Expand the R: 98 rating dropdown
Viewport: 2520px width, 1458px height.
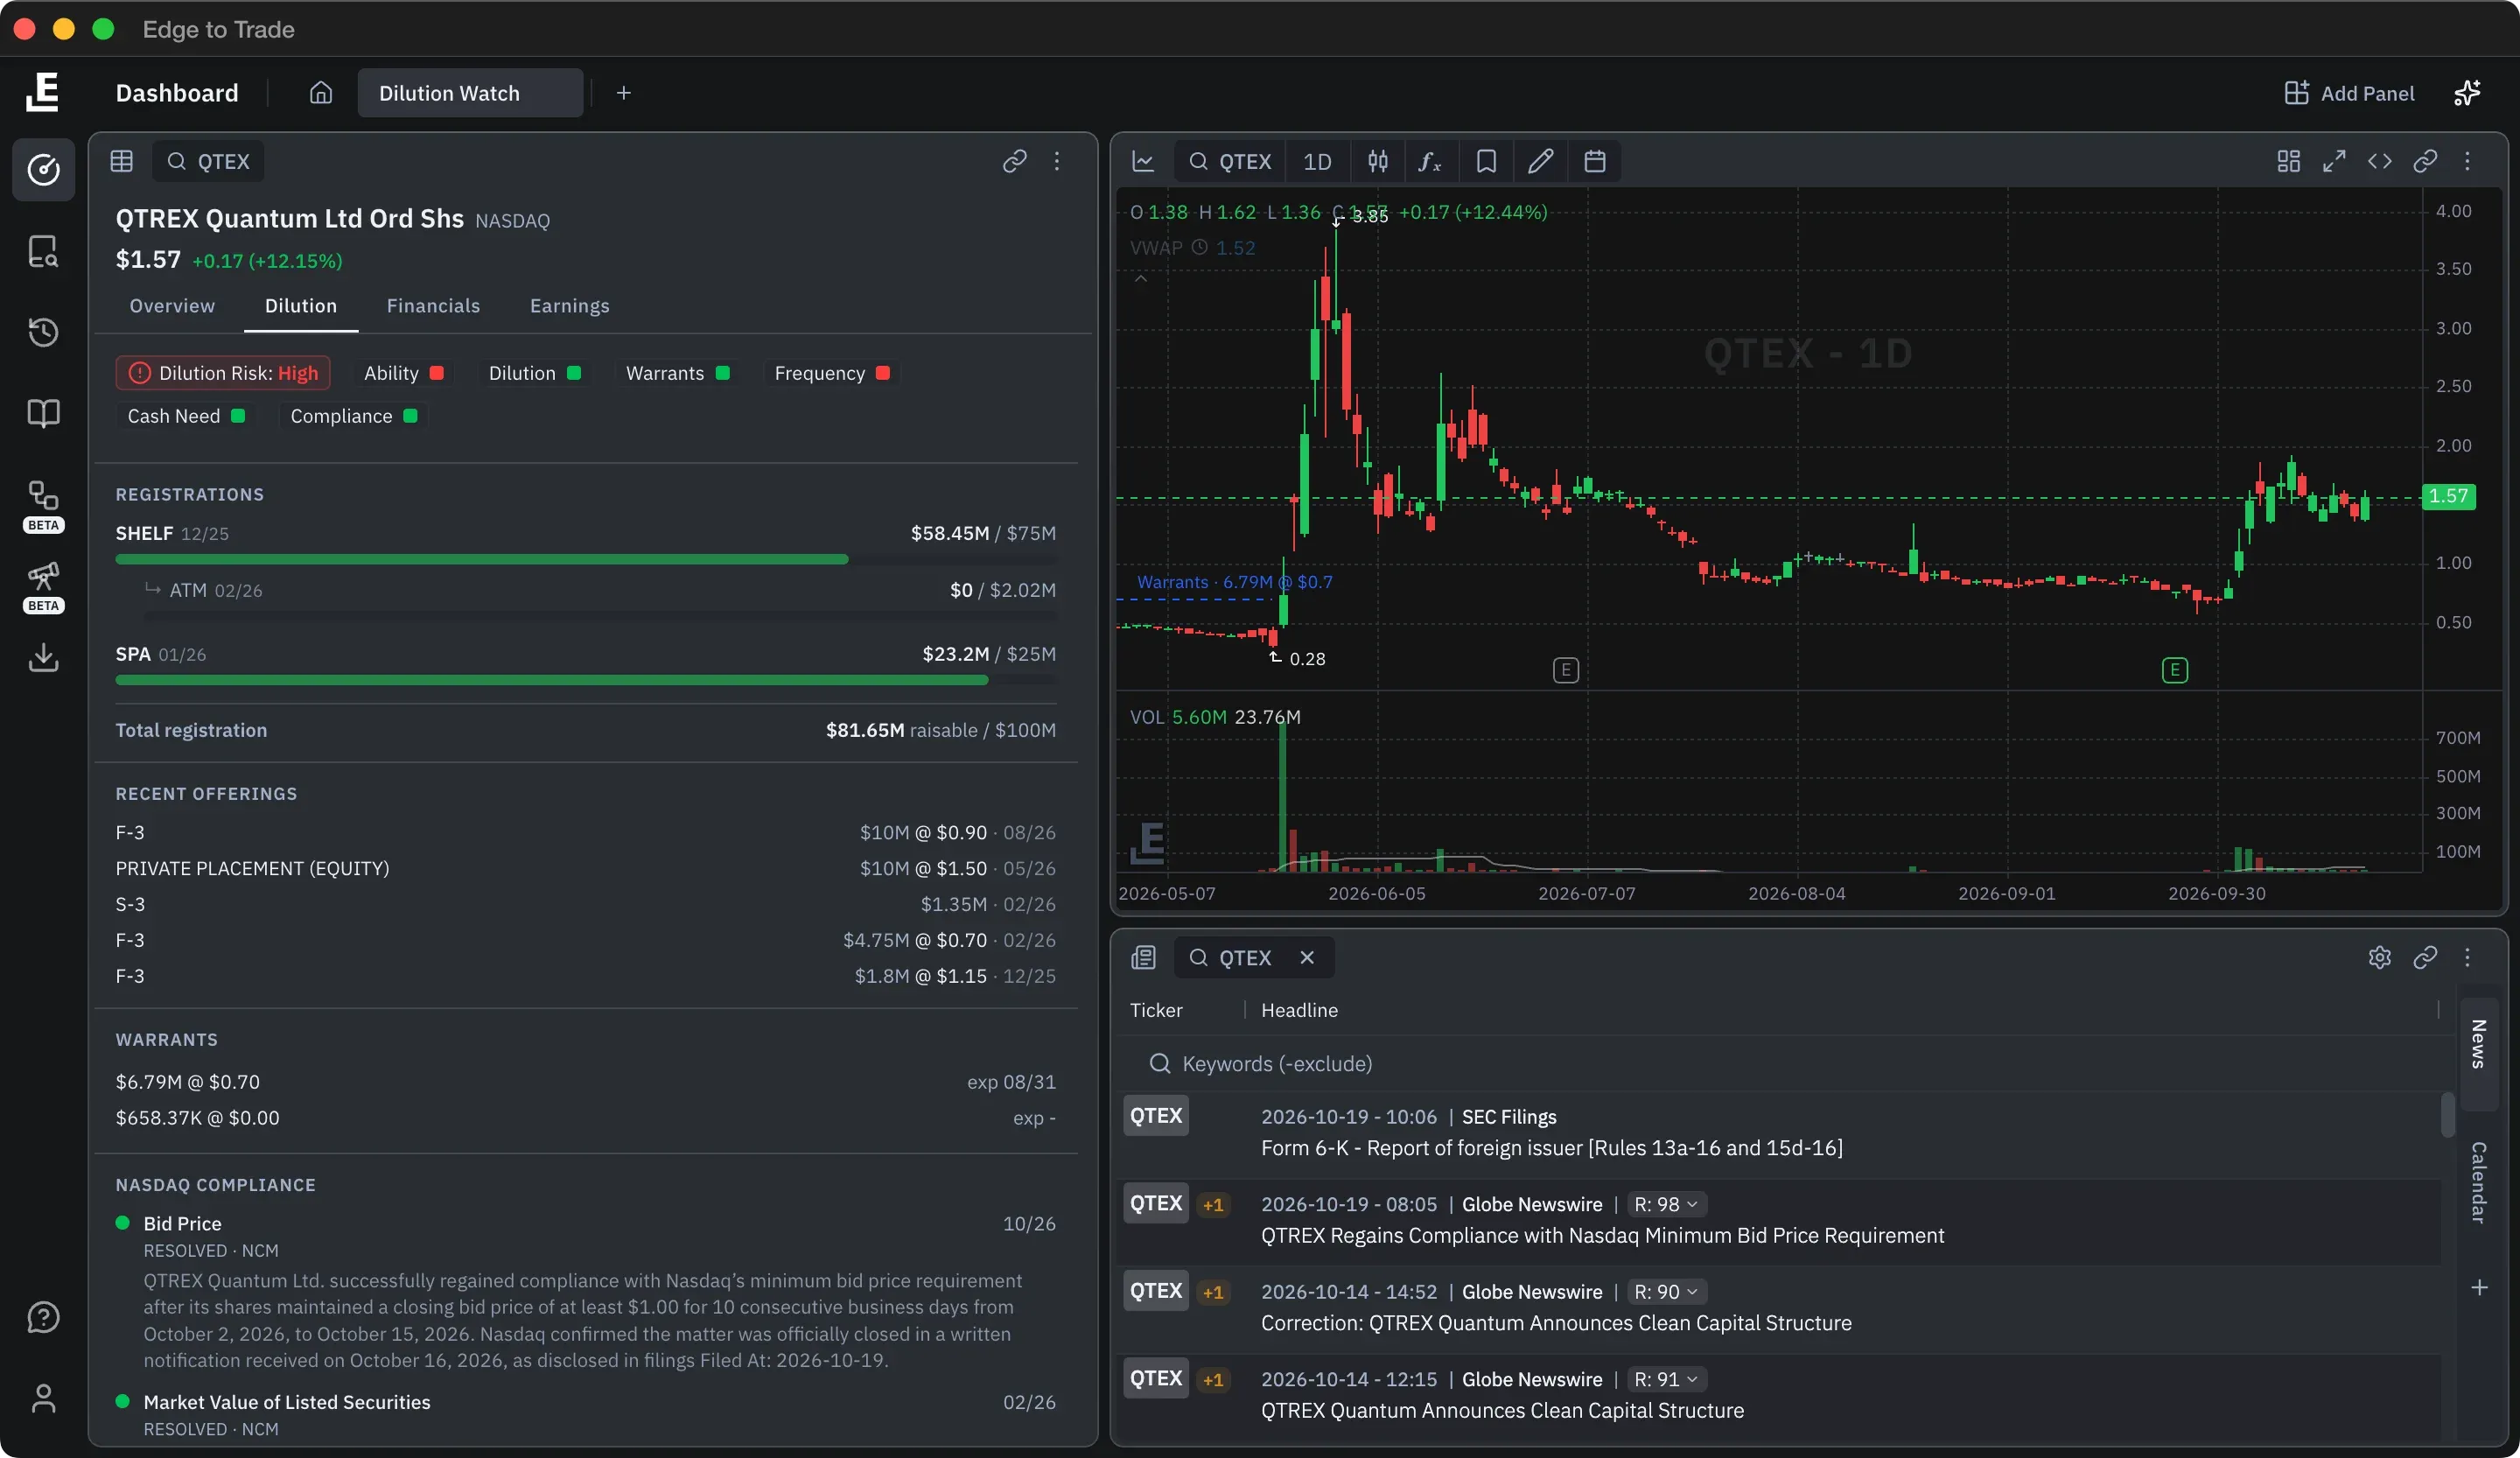click(x=1666, y=1204)
